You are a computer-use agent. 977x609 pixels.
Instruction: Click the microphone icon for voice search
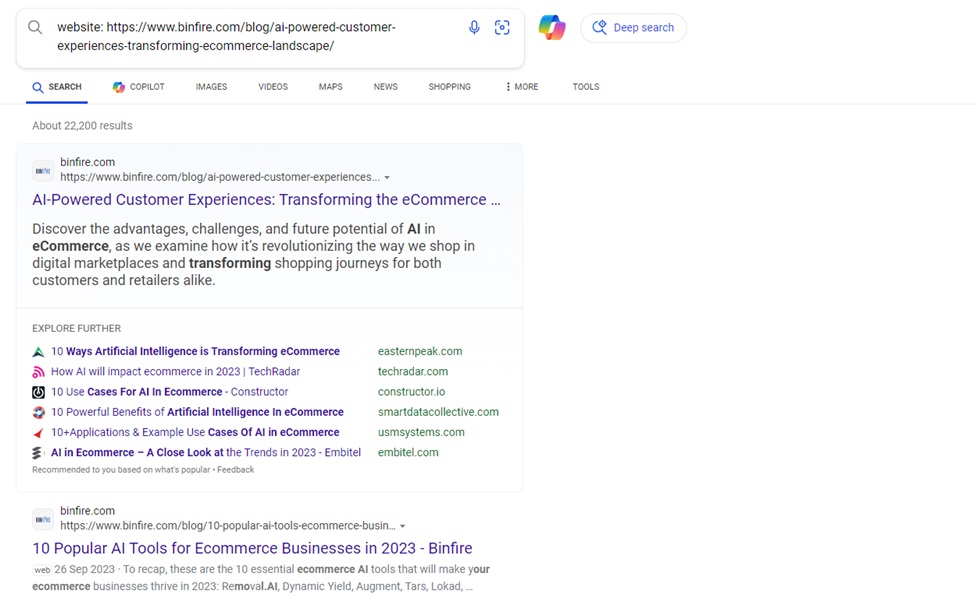coord(474,27)
